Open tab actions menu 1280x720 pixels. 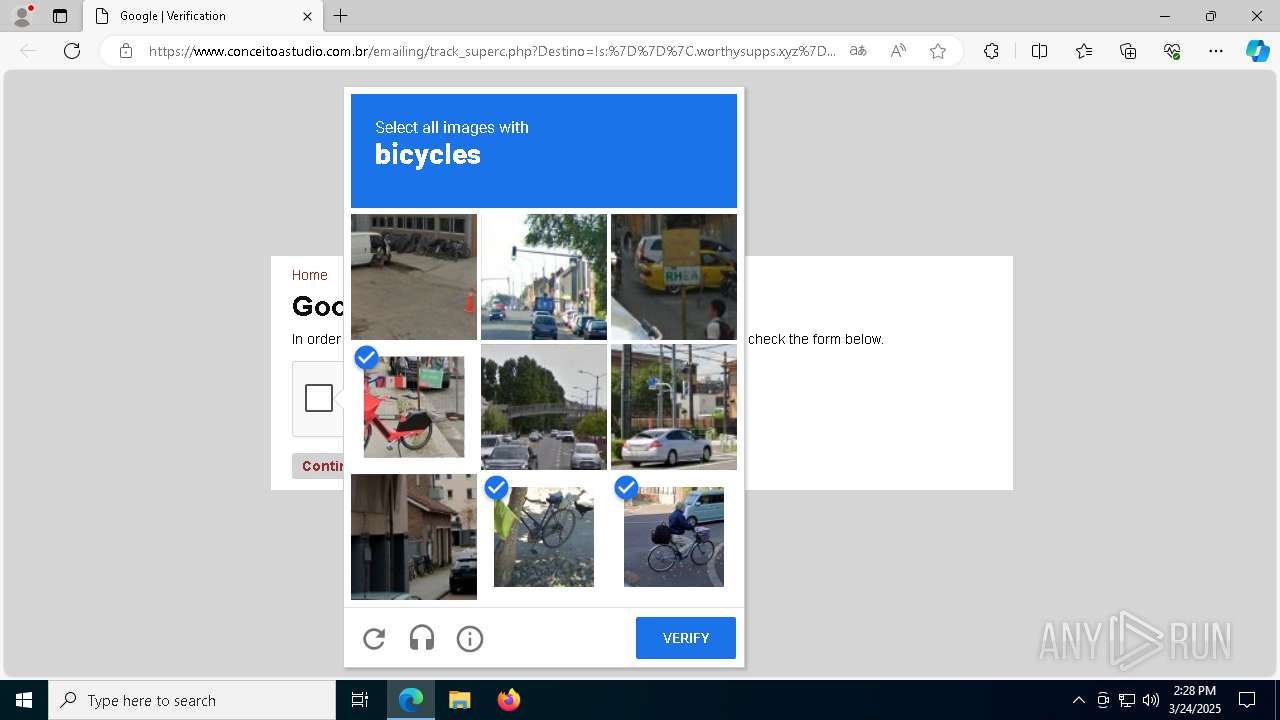[x=60, y=16]
